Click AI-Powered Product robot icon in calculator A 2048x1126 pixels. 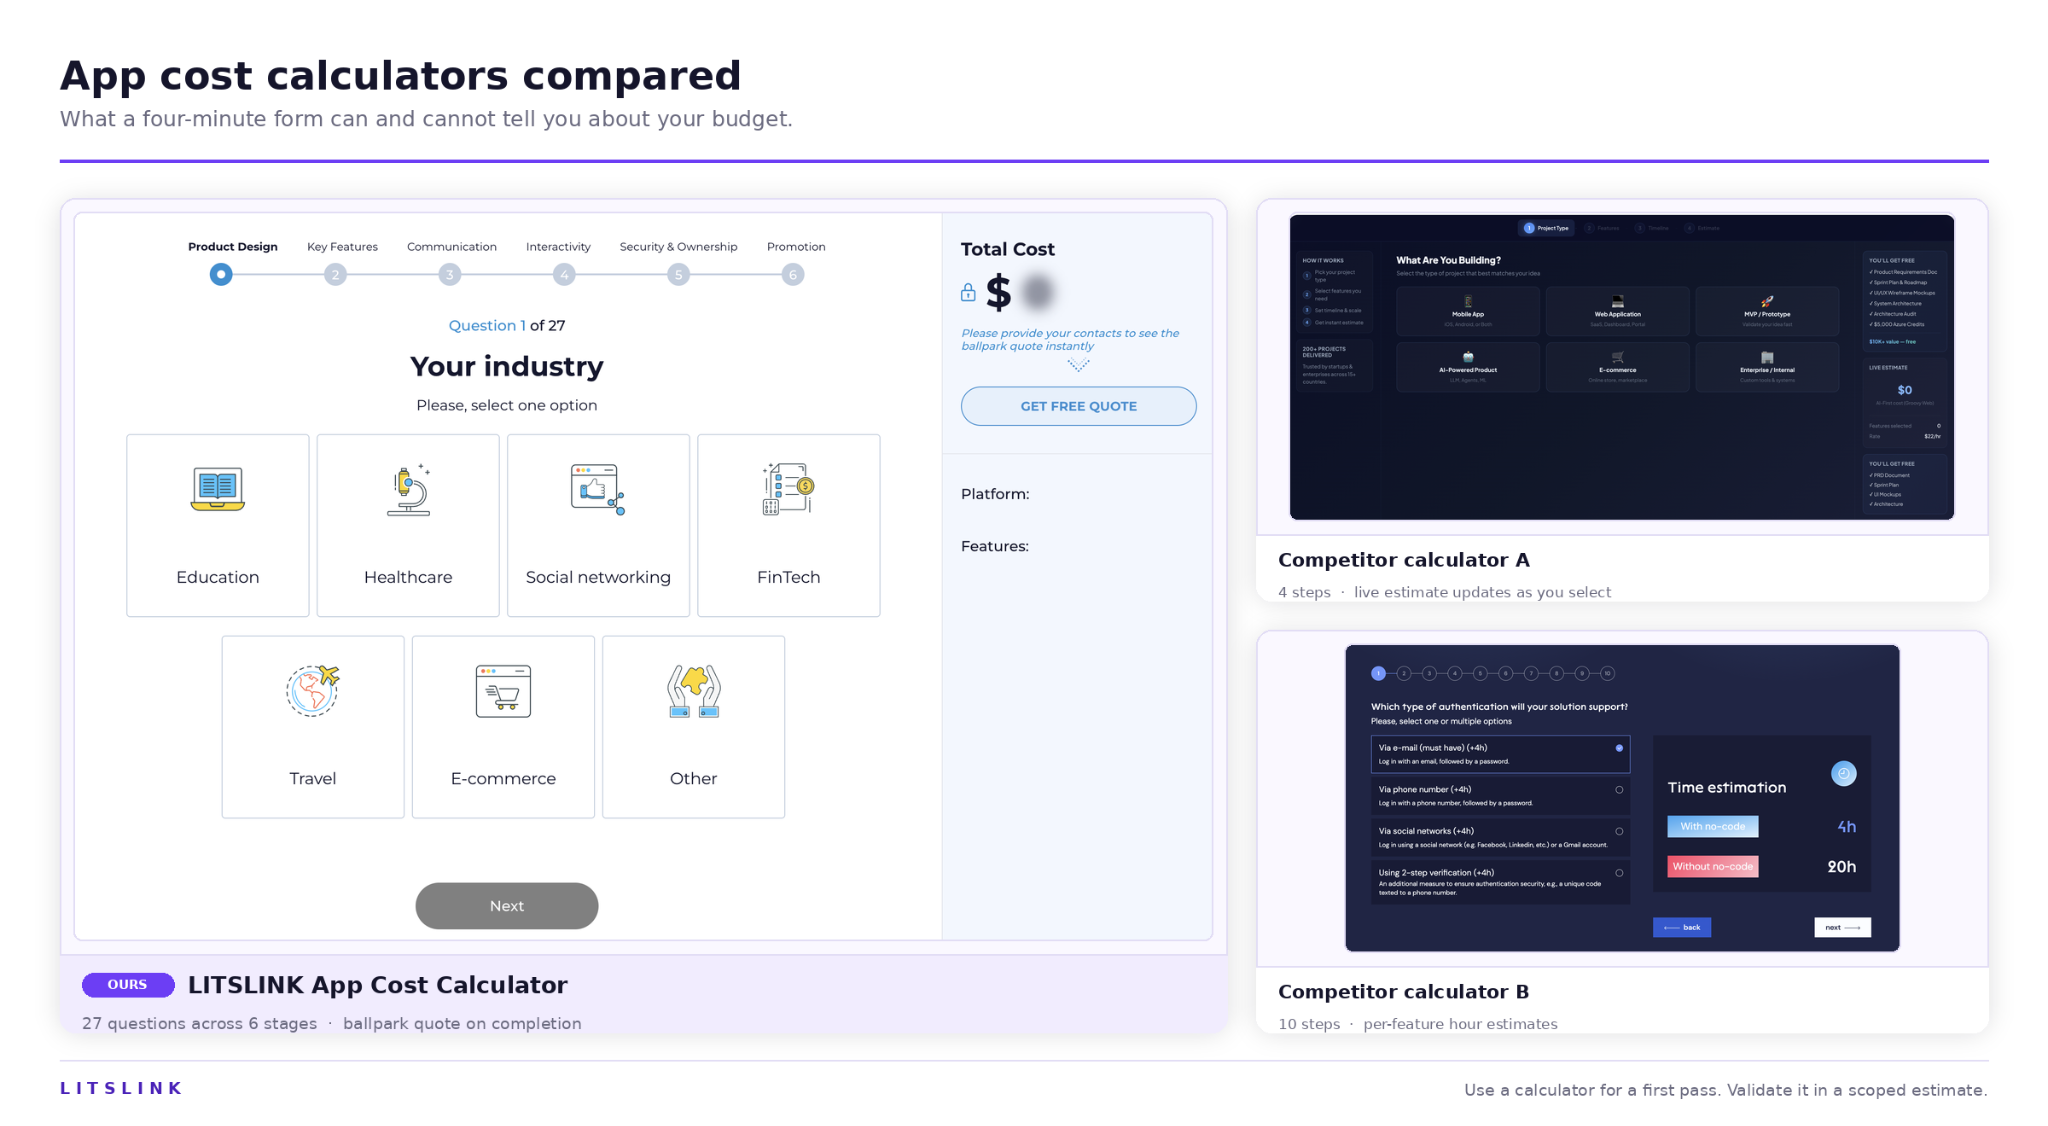(x=1468, y=357)
